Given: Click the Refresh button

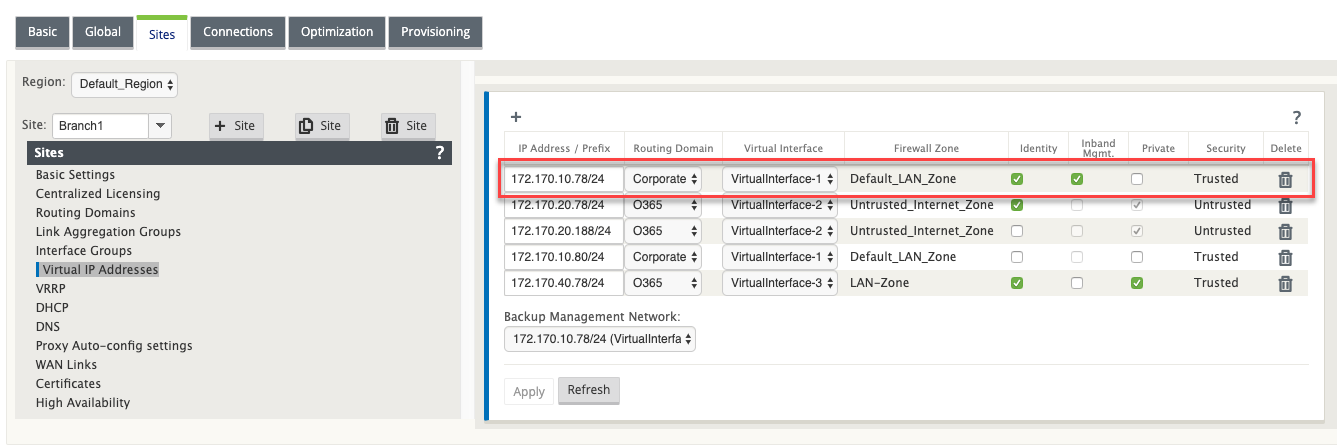Looking at the screenshot, I should click(x=589, y=390).
